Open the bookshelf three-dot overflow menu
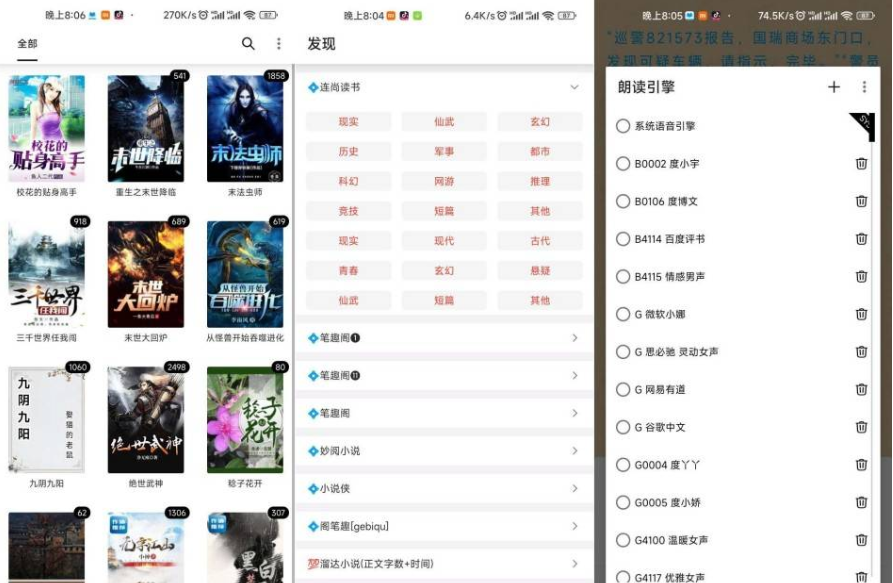893x583 pixels. pyautogui.click(x=278, y=43)
